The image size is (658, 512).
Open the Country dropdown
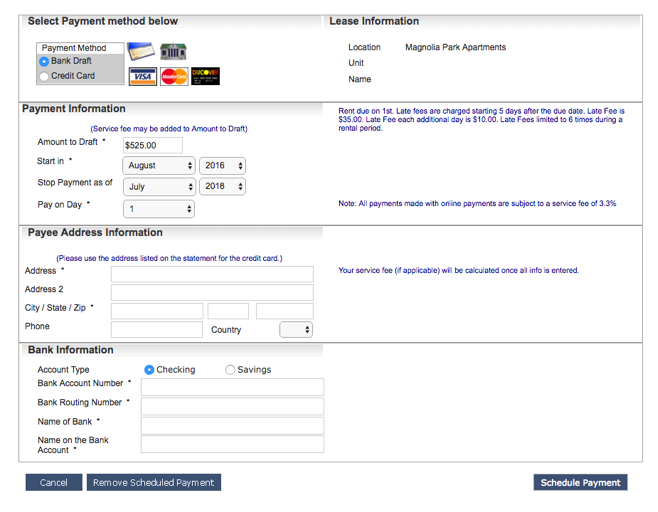296,329
